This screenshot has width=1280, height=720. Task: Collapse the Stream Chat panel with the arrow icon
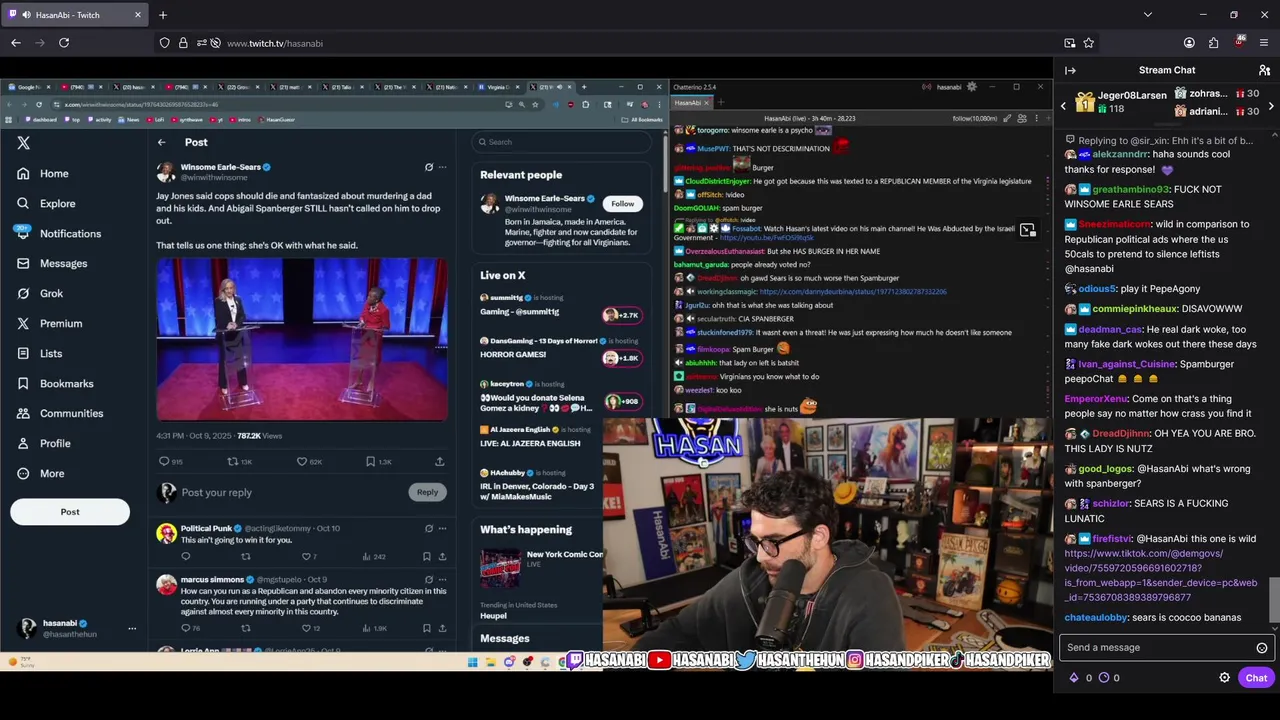point(1070,70)
